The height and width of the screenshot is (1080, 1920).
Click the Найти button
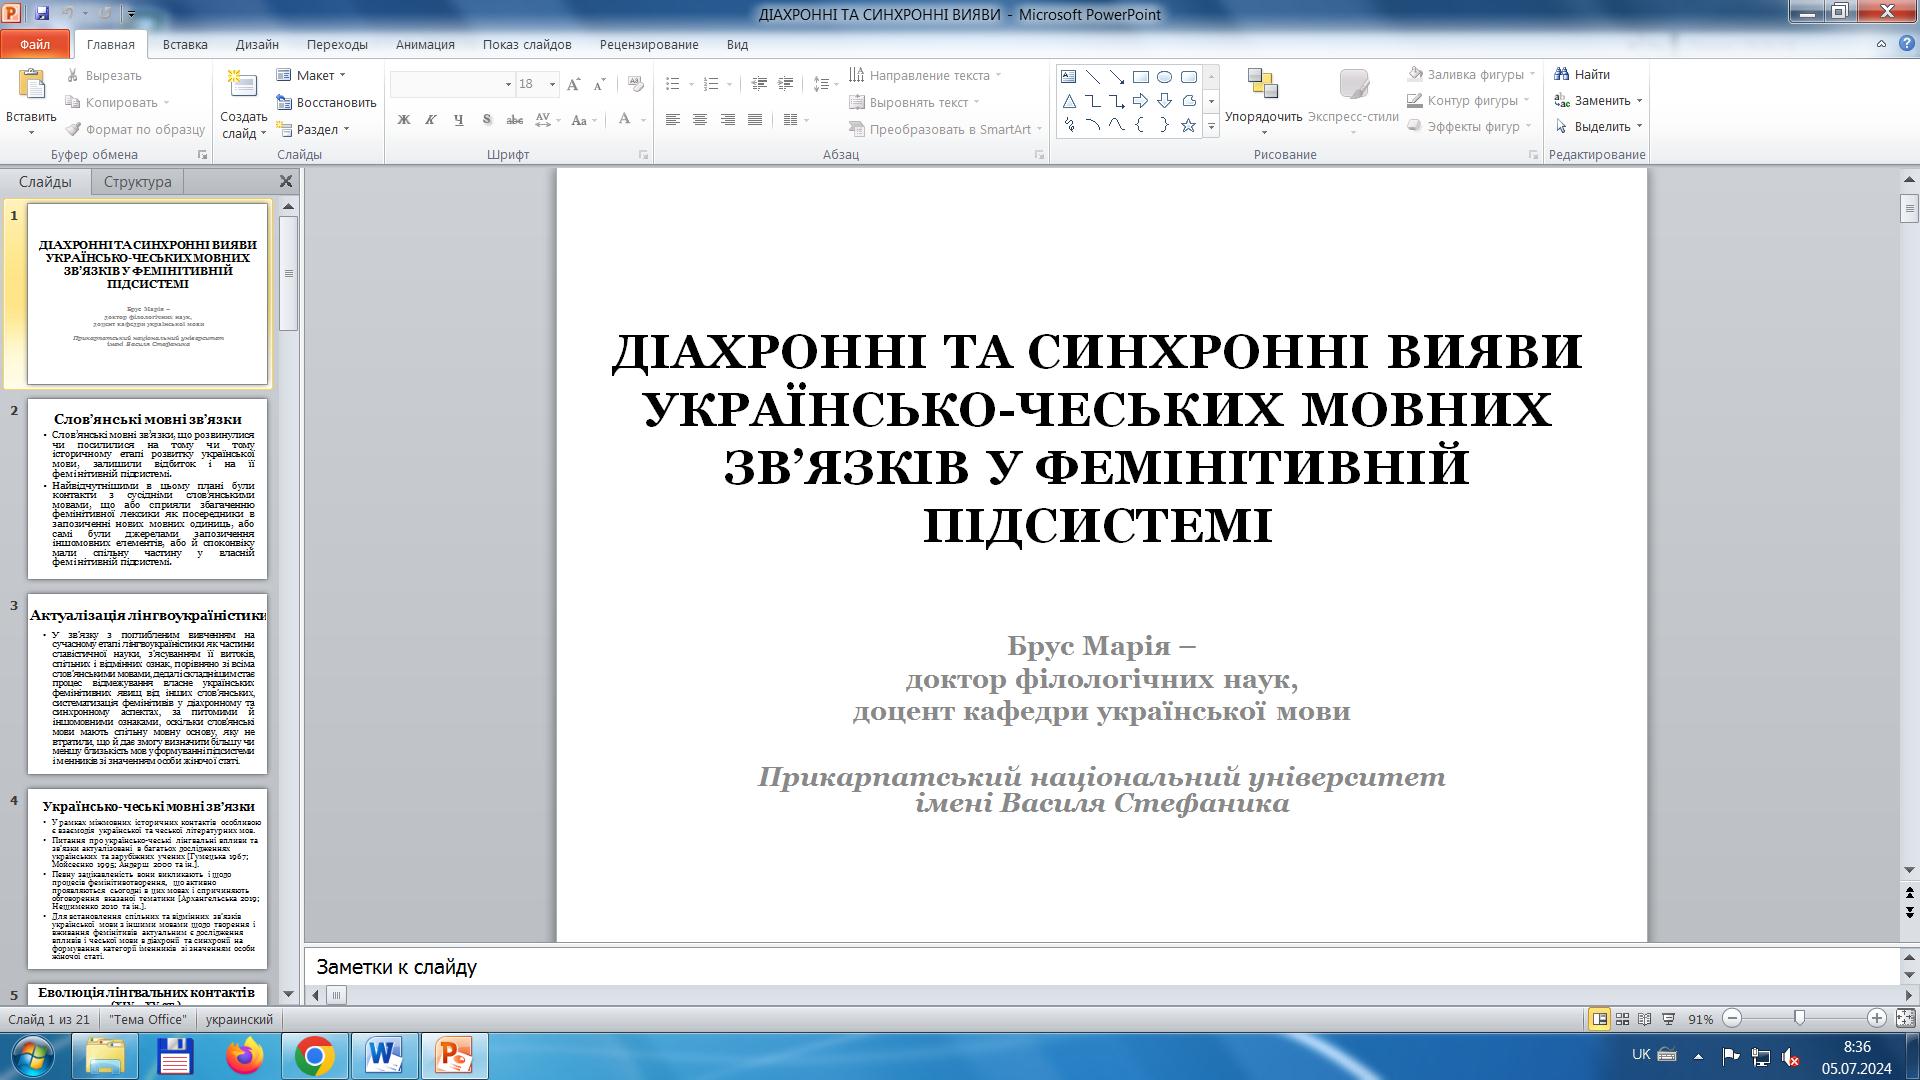click(x=1582, y=74)
